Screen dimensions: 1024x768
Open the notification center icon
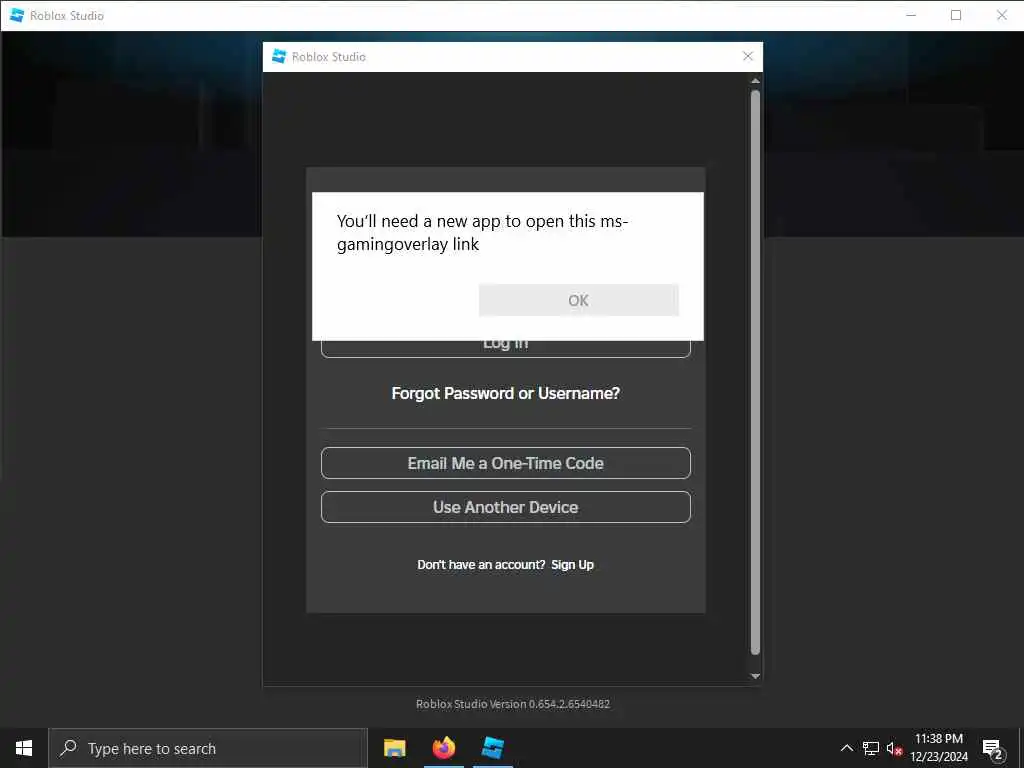click(992, 749)
